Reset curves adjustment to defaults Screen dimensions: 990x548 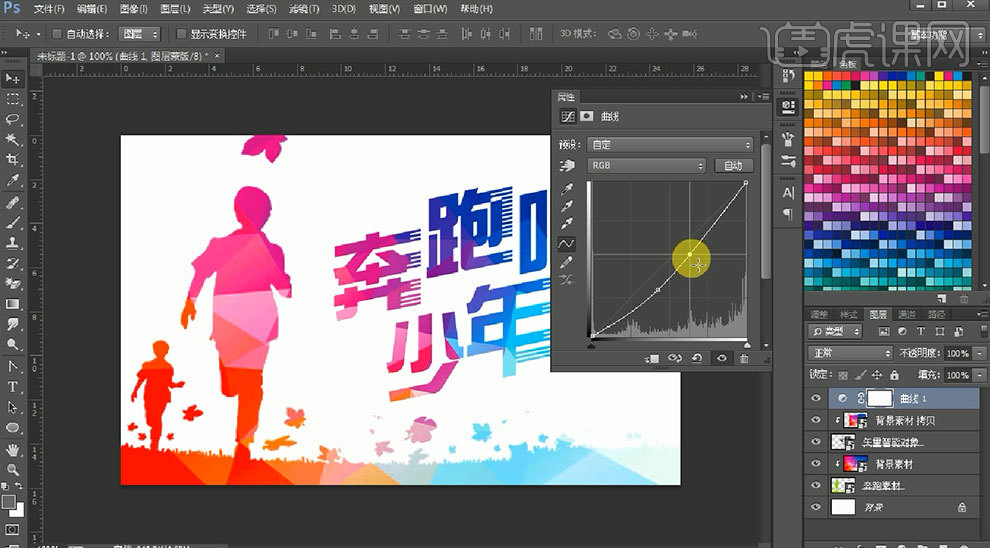pyautogui.click(x=697, y=358)
